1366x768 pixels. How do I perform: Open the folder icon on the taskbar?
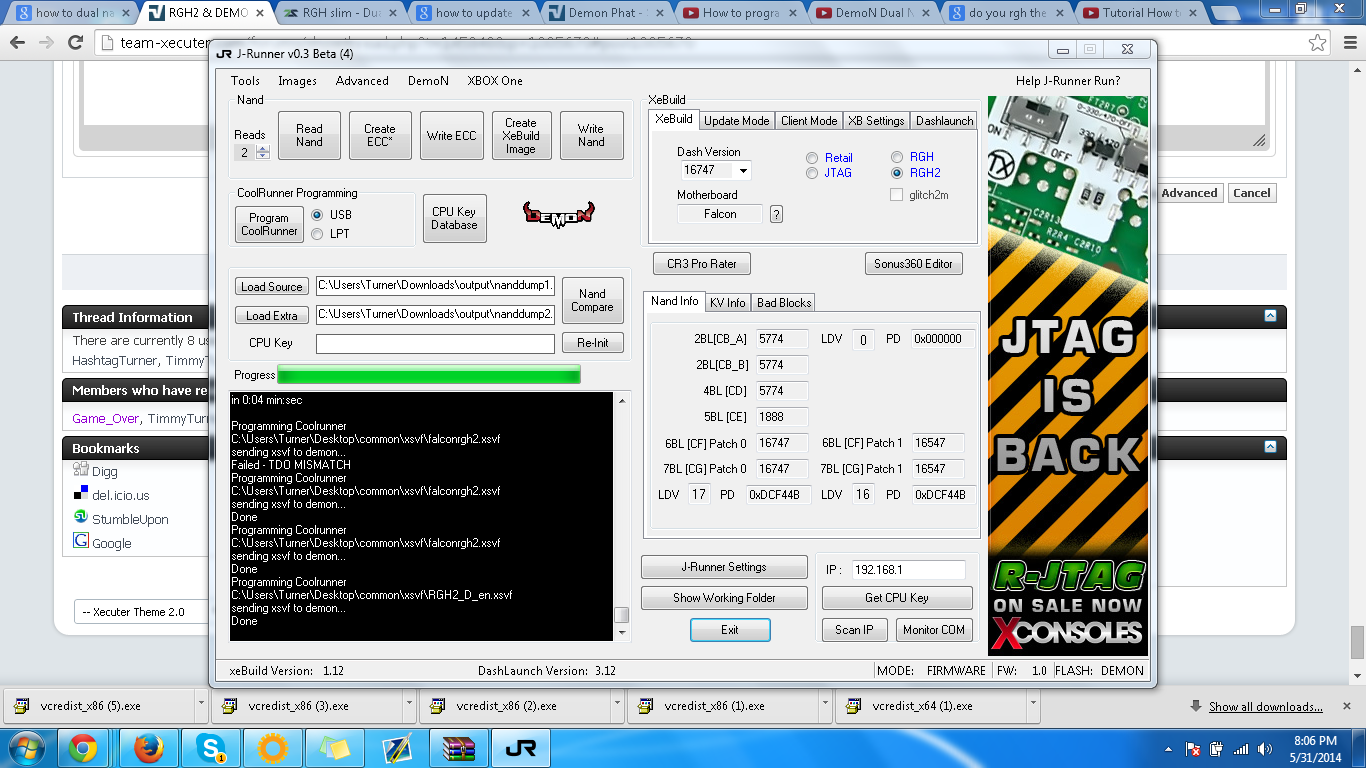[x=335, y=748]
